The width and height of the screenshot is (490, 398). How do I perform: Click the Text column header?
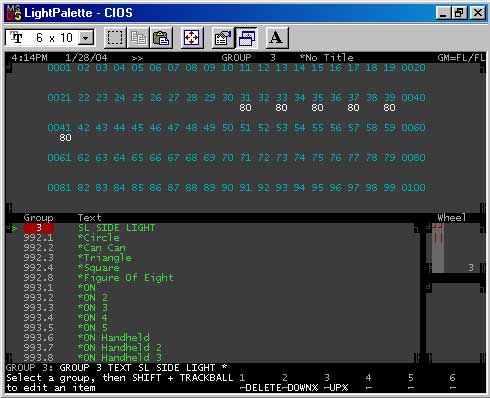[90, 218]
